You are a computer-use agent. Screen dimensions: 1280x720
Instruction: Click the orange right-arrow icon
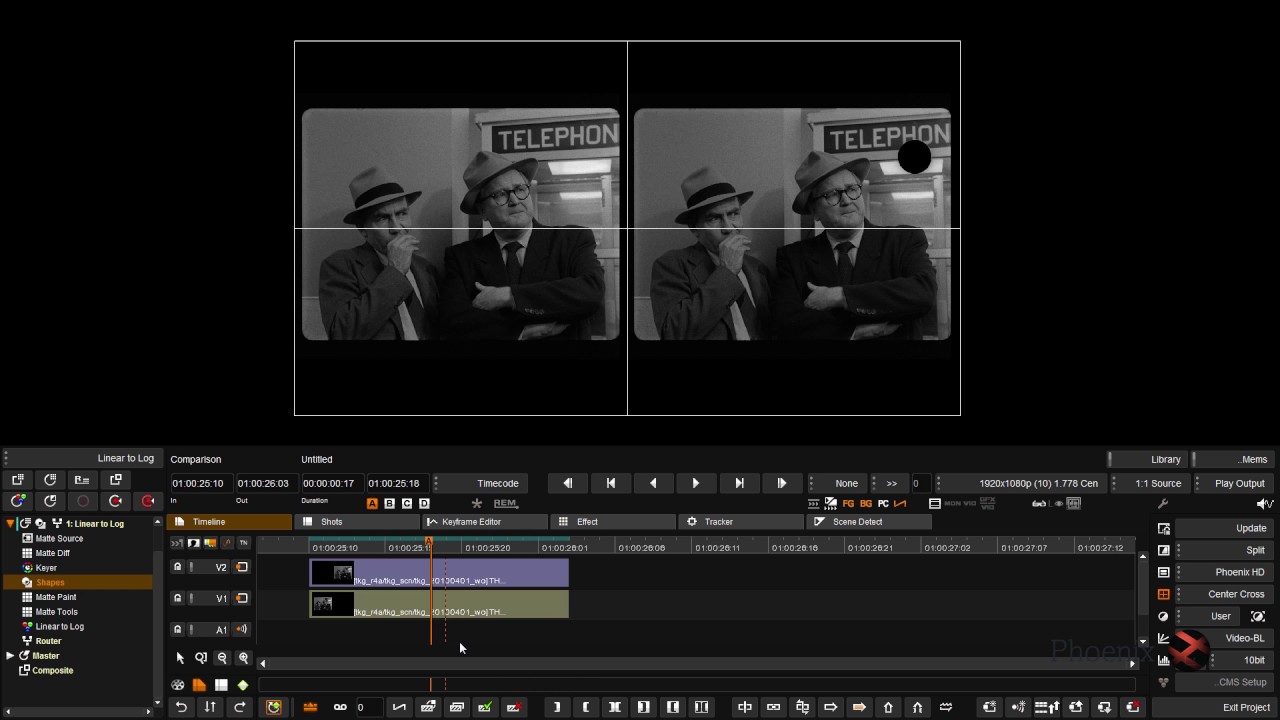[859, 707]
